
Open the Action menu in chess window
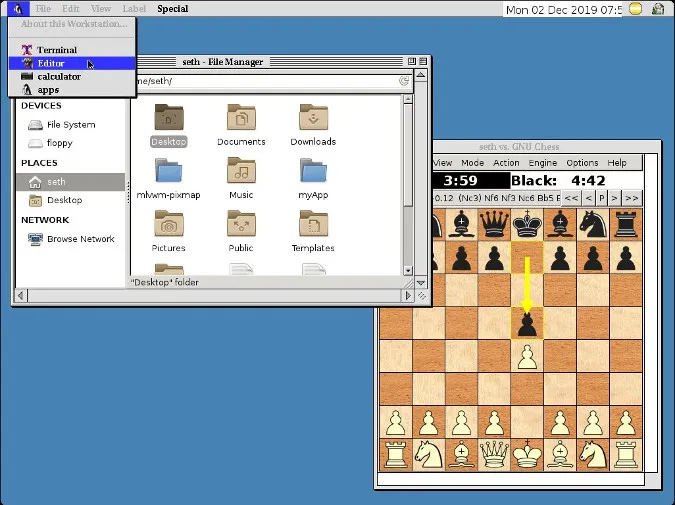point(506,163)
